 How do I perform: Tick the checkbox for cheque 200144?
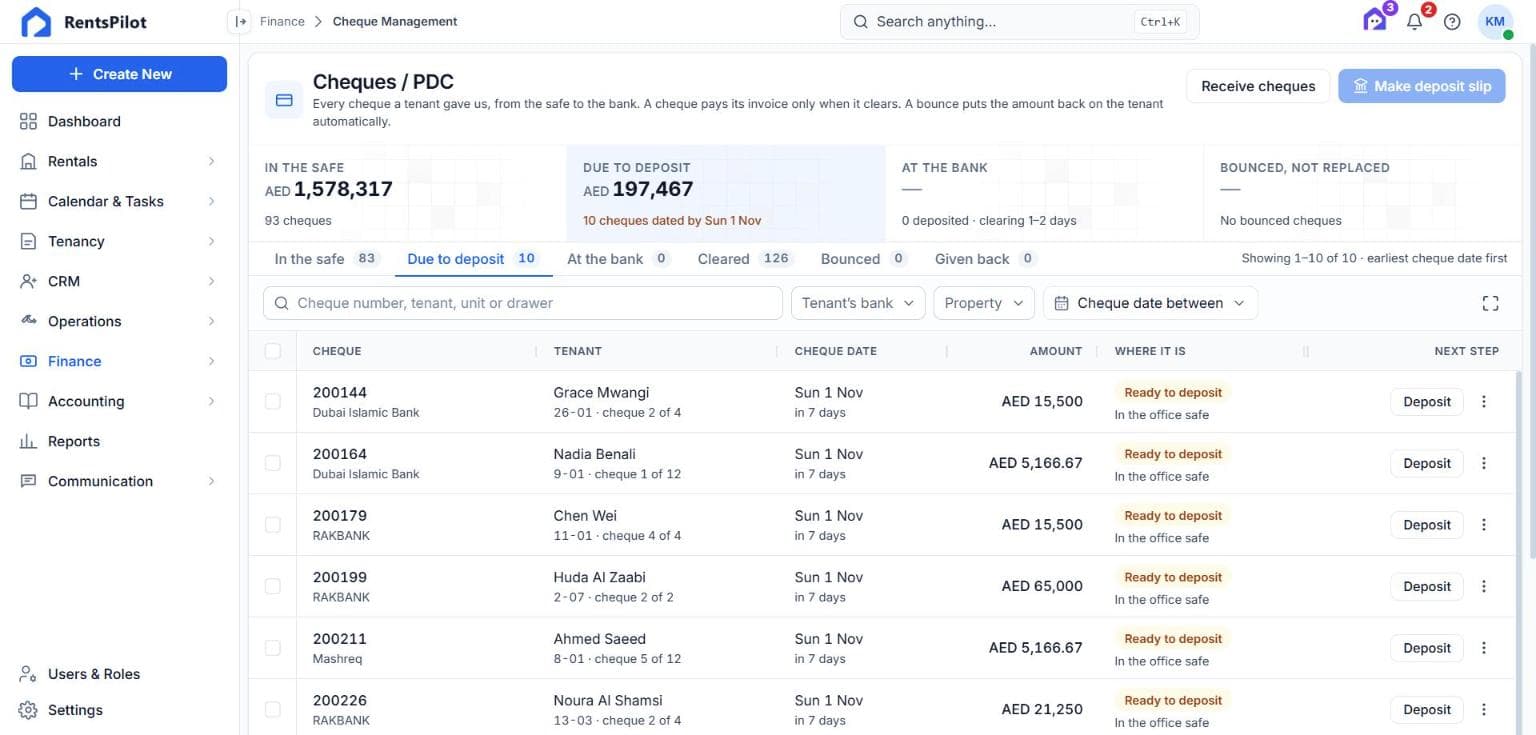click(x=273, y=402)
